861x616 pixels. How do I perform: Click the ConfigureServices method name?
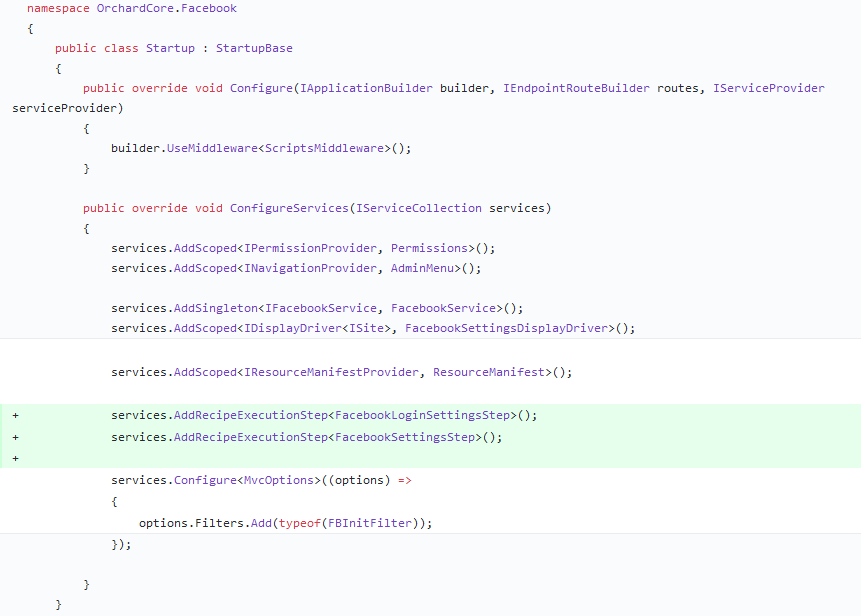point(289,208)
